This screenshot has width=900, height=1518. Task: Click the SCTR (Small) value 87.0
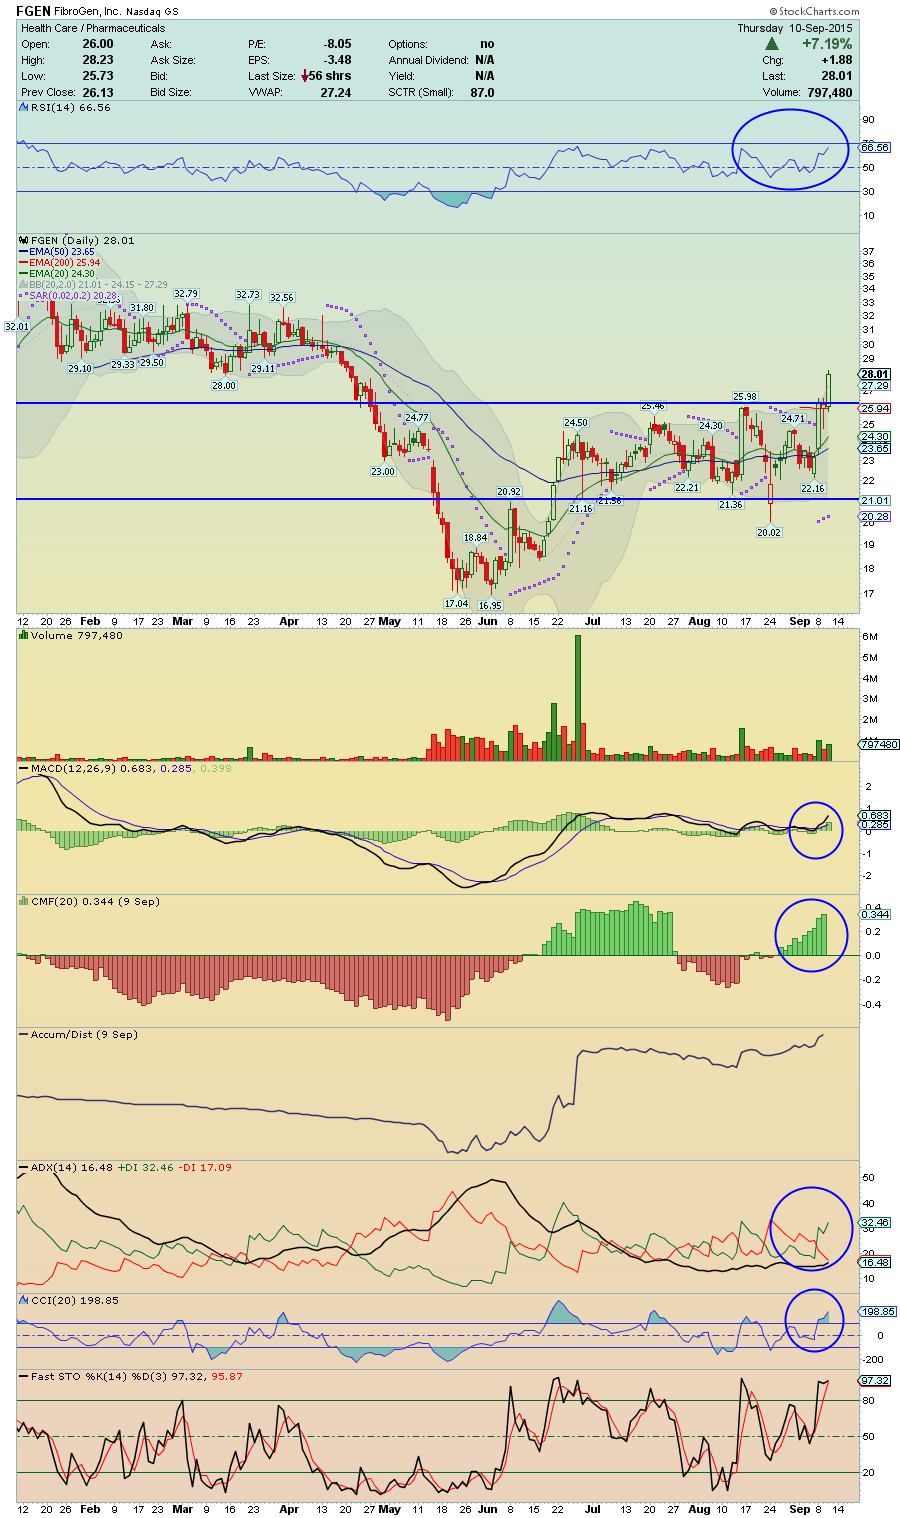[x=482, y=92]
